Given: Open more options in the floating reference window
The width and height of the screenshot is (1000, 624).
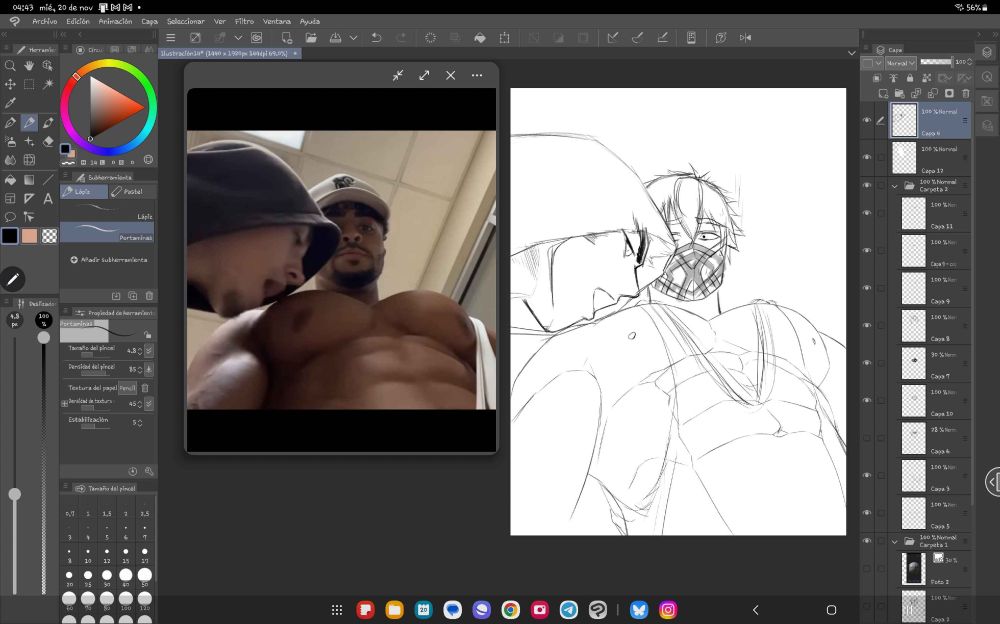Looking at the screenshot, I should [x=477, y=75].
